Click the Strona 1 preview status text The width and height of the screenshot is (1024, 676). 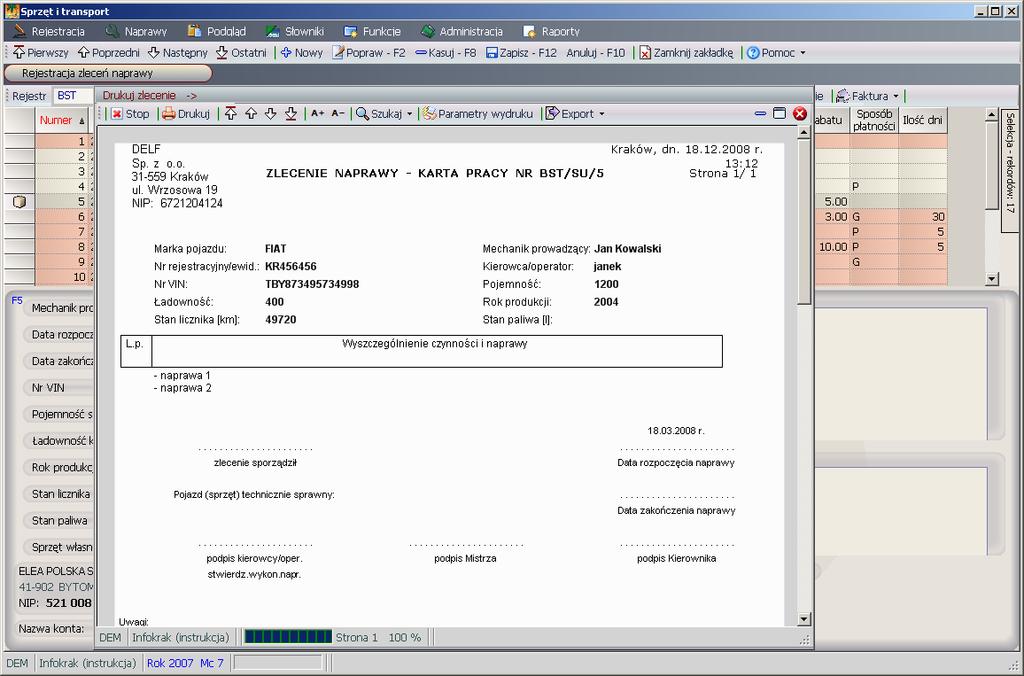pyautogui.click(x=357, y=637)
